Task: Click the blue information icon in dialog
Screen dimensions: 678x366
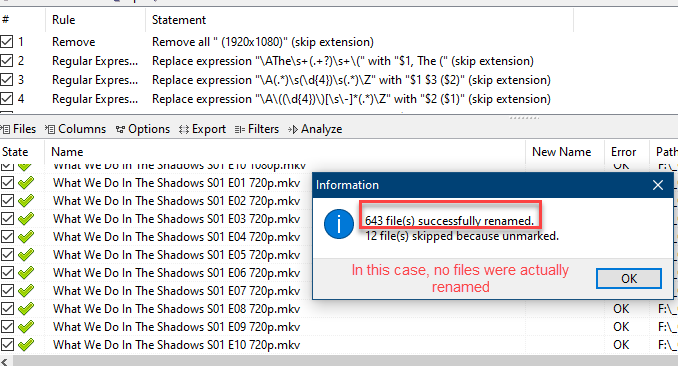Action: point(339,224)
